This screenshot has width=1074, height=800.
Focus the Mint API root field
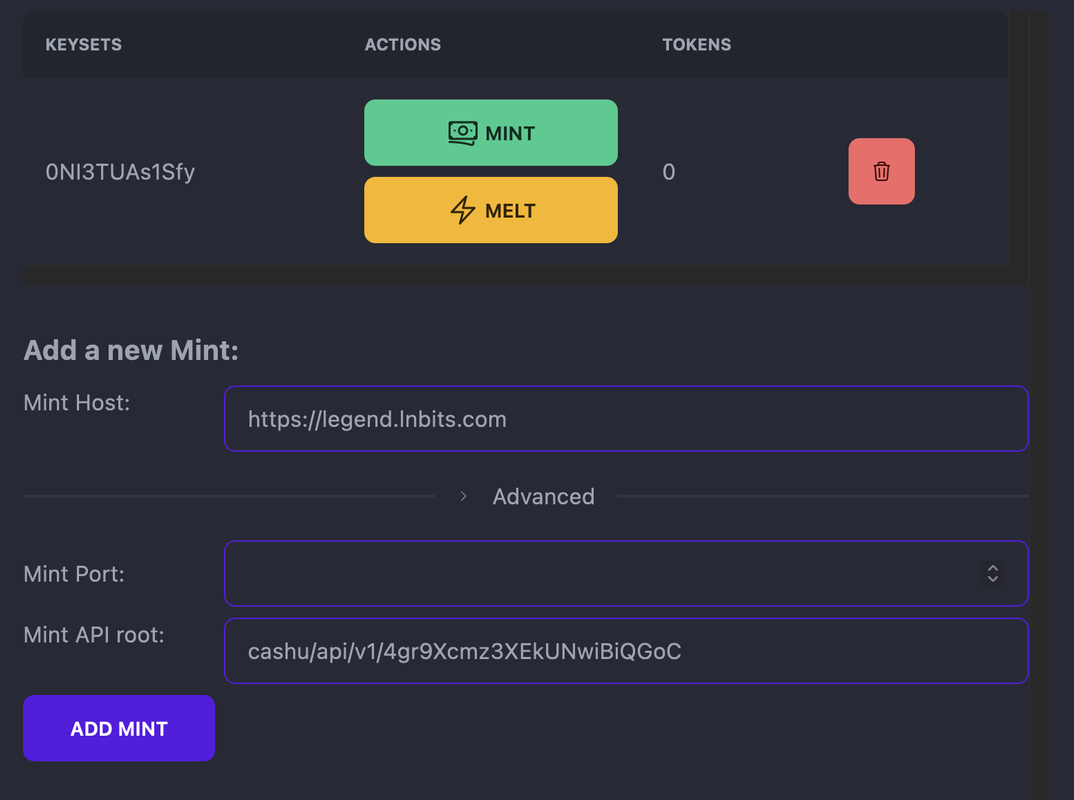coord(626,651)
